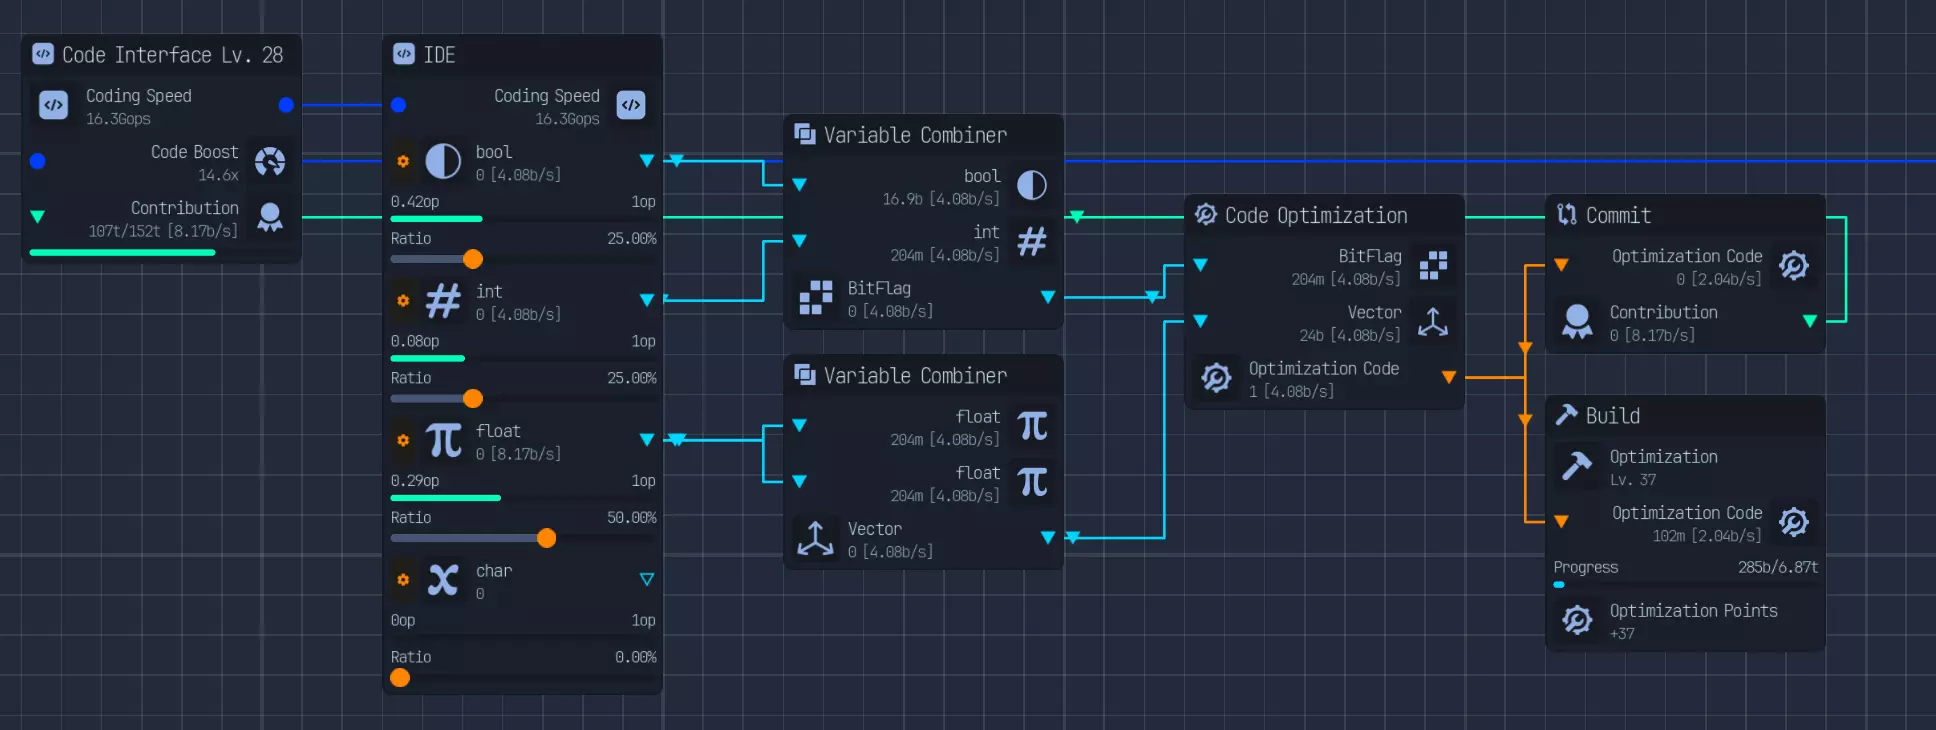The height and width of the screenshot is (730, 1936).
Task: Click the 'IDE' node title
Action: point(439,55)
